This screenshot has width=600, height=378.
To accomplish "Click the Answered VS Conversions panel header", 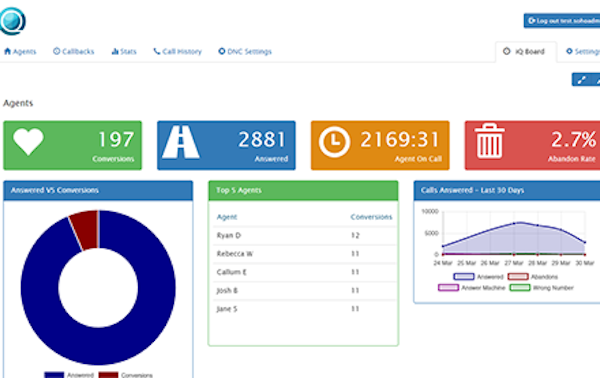I will 98,191.
